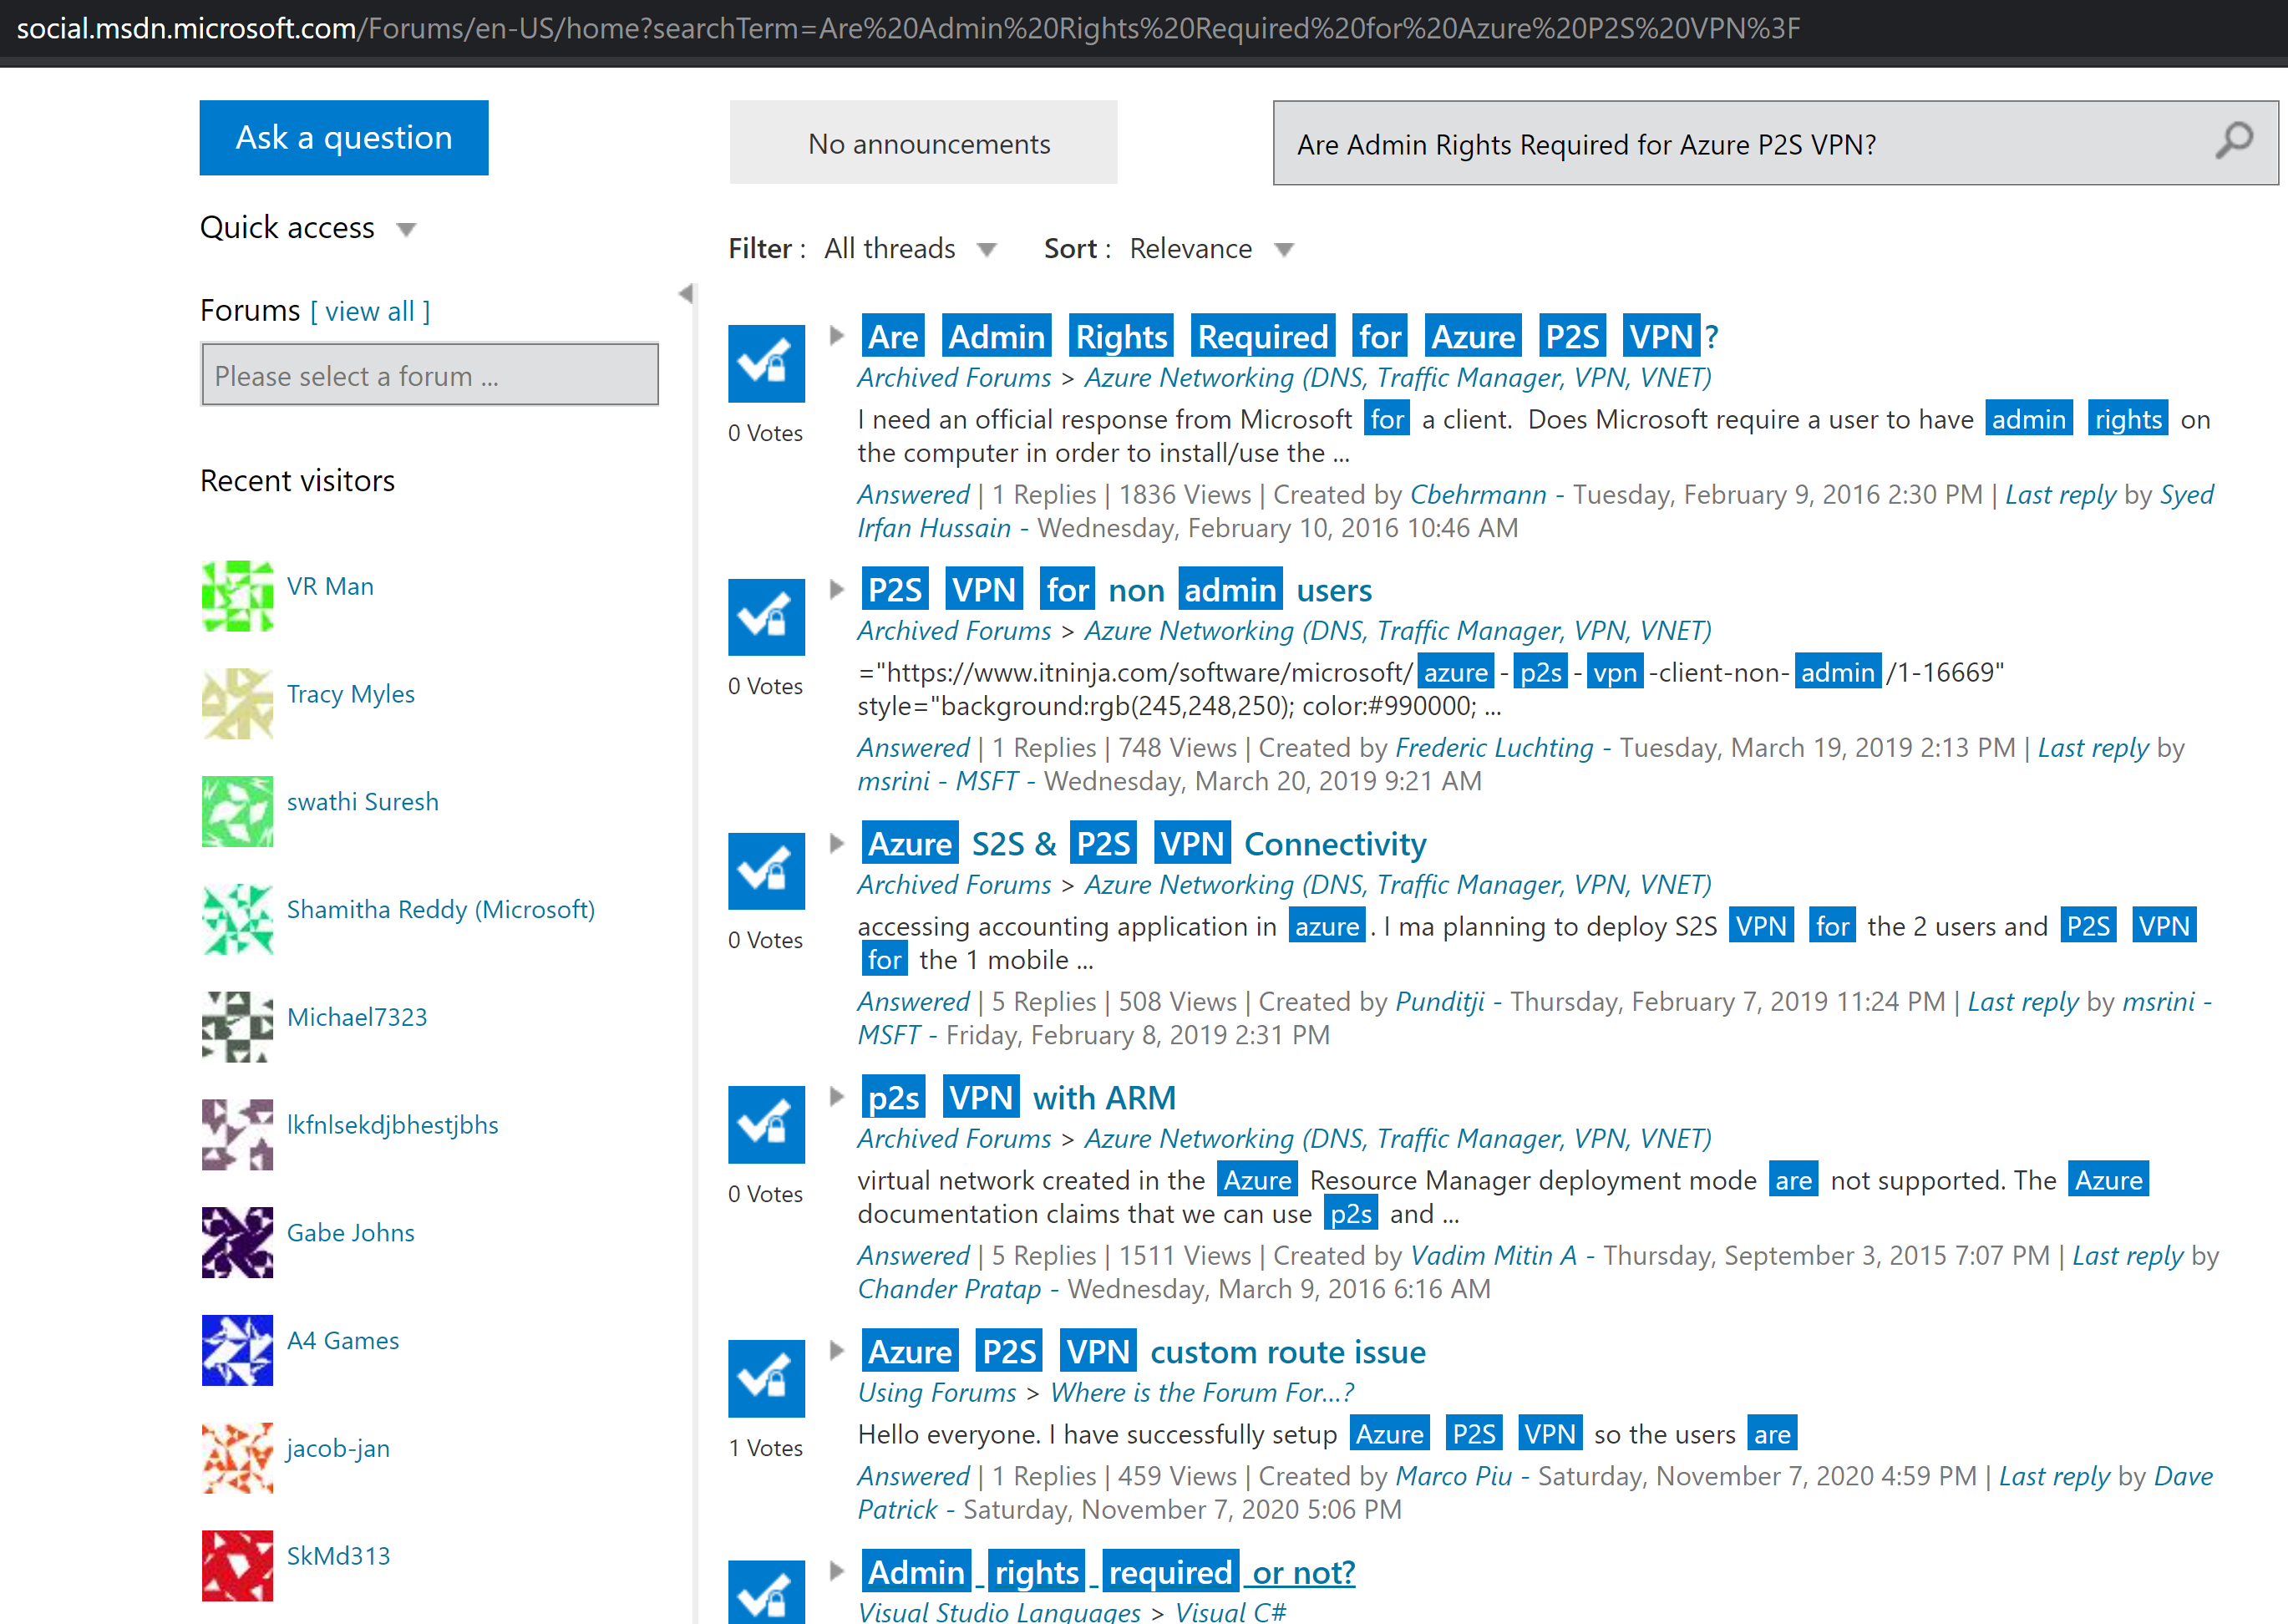Click VR Man's avatar icon
The image size is (2288, 1624).
tap(237, 597)
